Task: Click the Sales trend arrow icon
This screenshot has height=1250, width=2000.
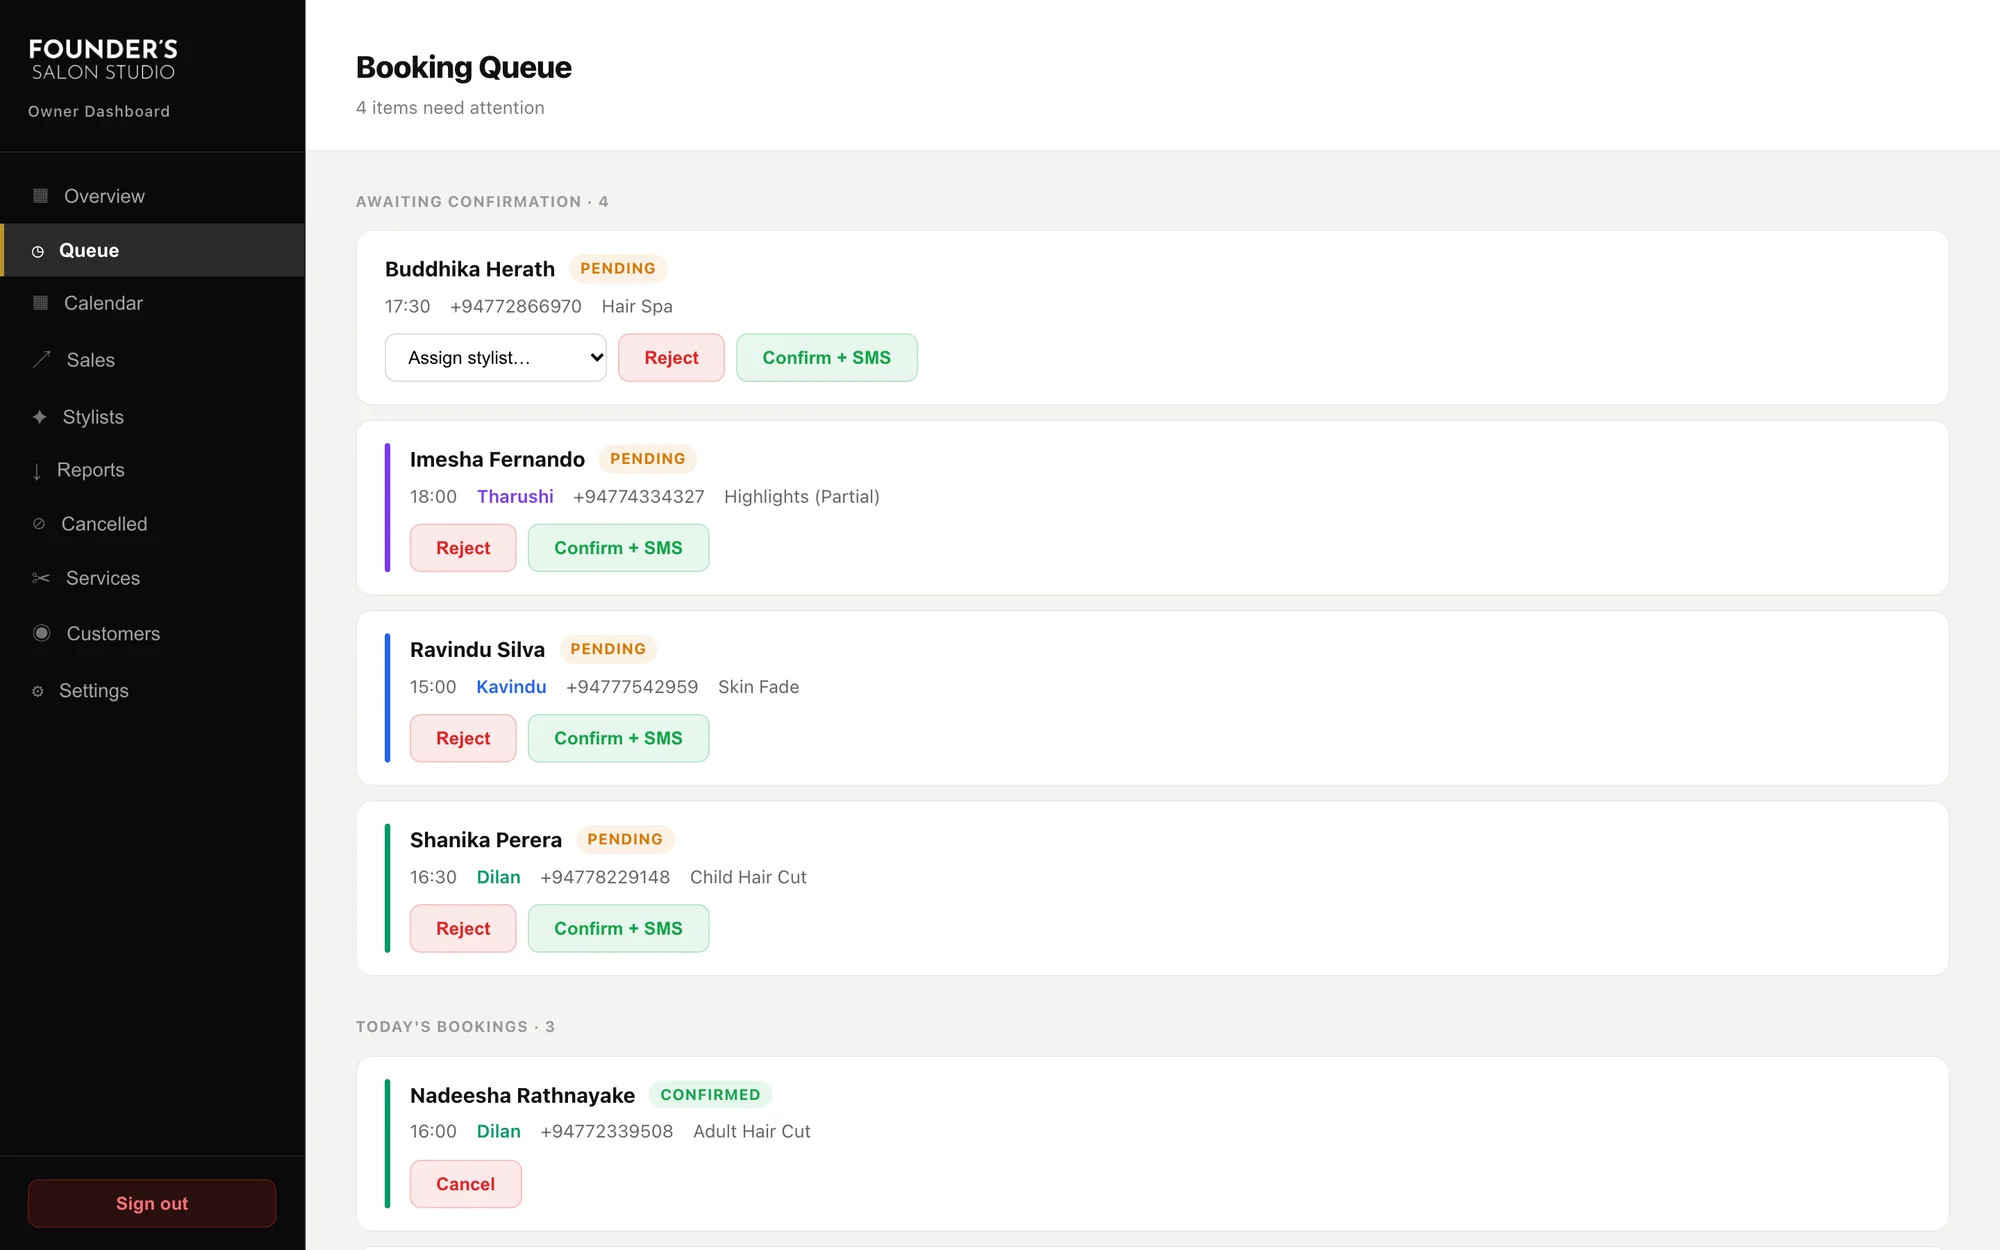Action: [41, 360]
